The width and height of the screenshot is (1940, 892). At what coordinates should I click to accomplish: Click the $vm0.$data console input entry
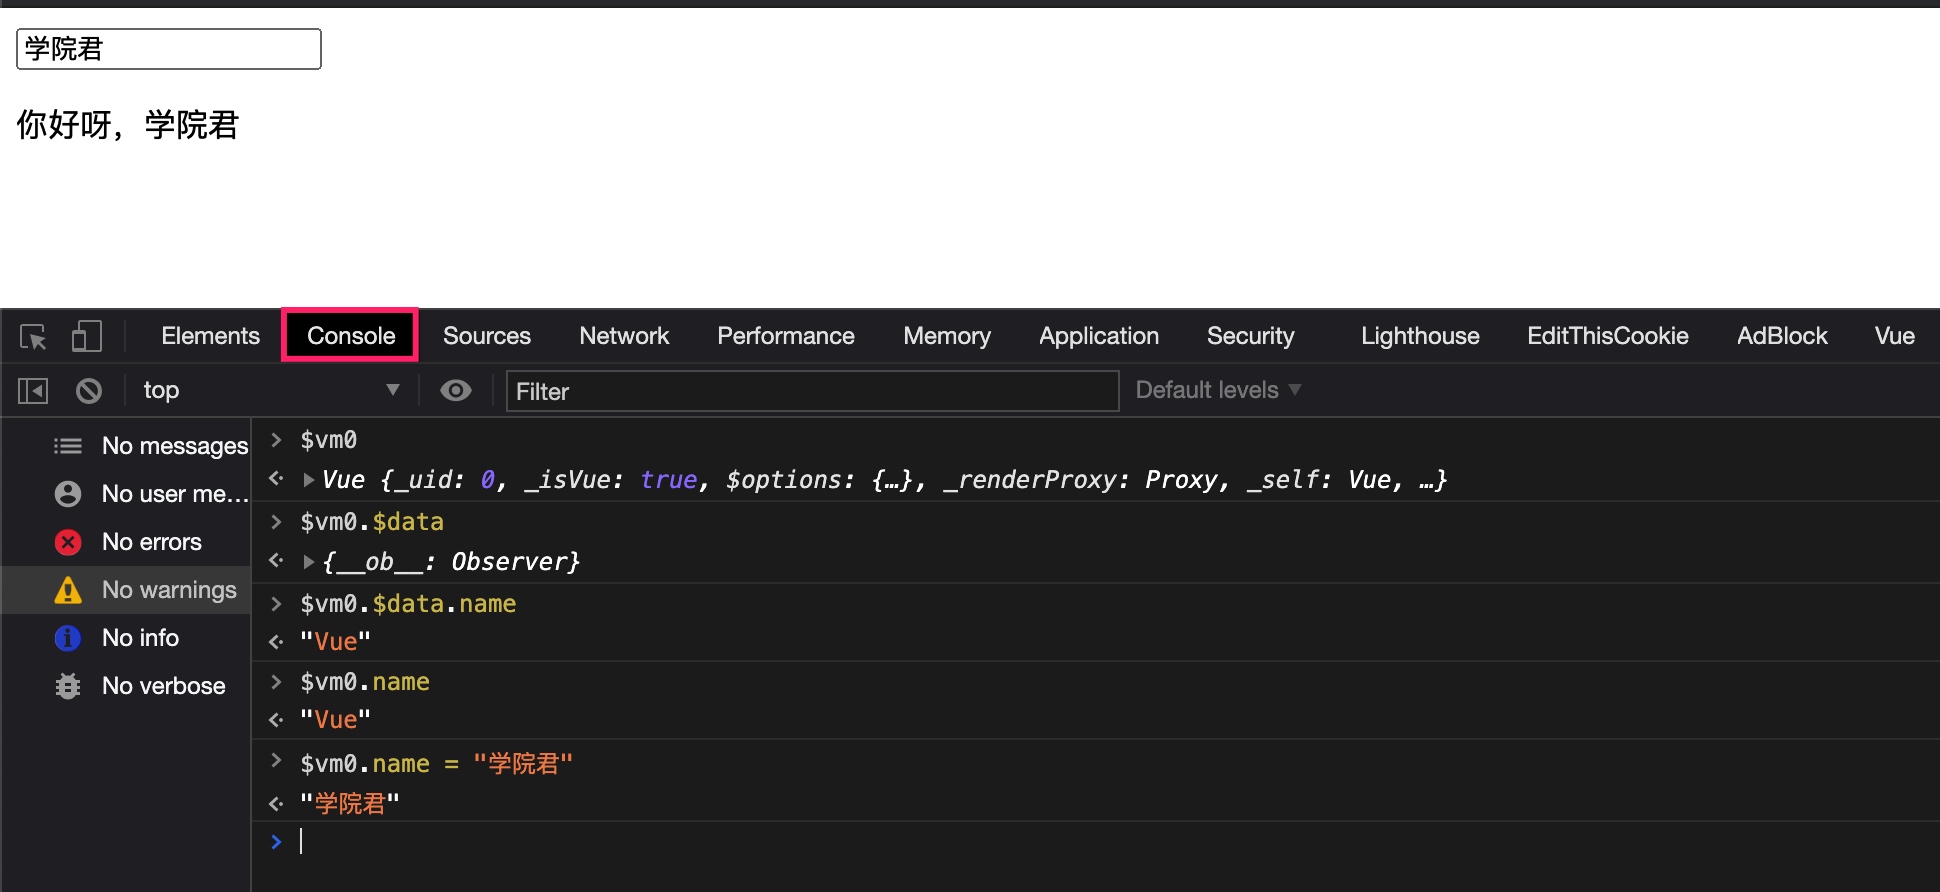tap(372, 522)
